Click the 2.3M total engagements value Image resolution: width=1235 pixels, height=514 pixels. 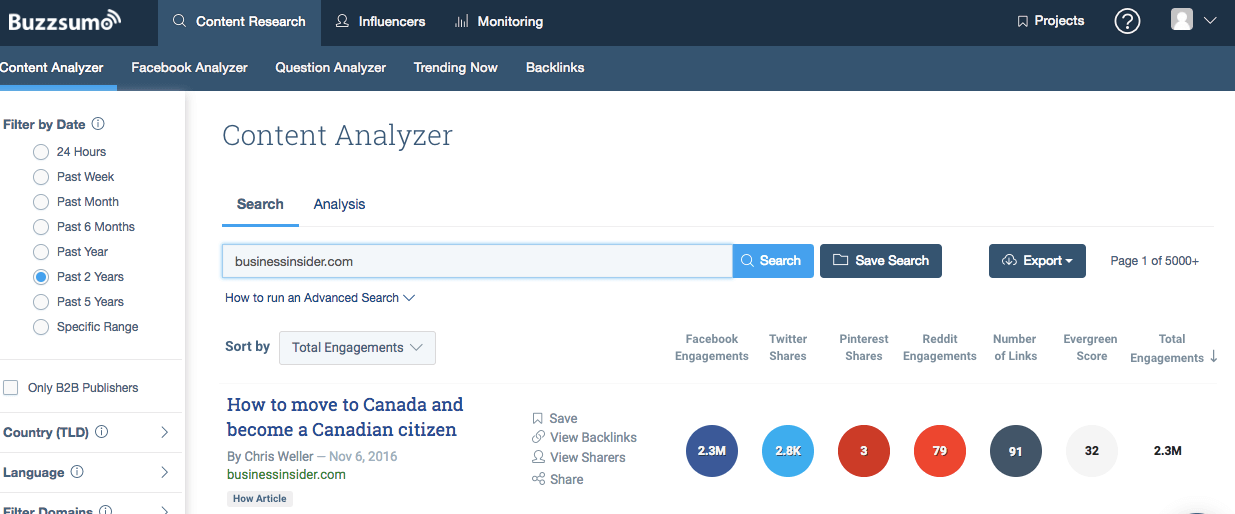coord(1168,451)
